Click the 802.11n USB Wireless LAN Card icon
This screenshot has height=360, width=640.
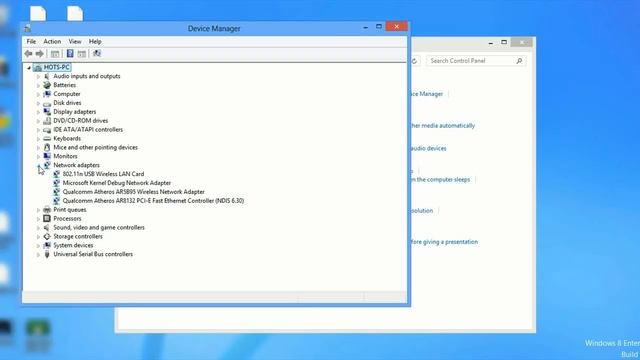click(56, 174)
